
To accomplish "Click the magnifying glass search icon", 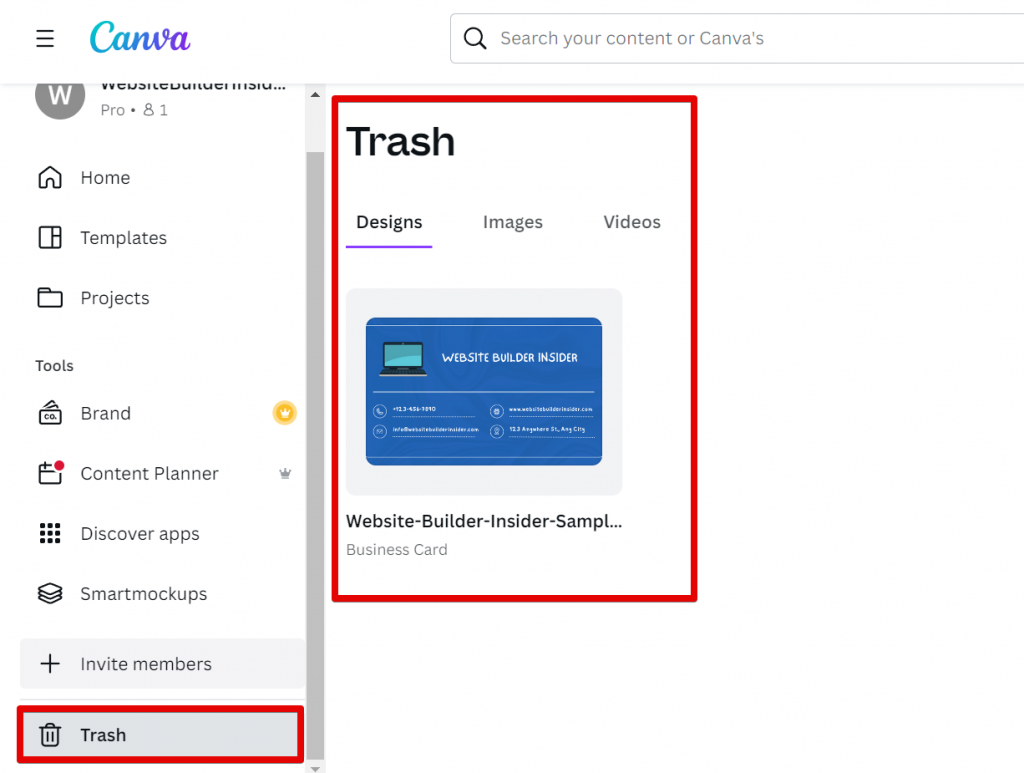I will pos(475,38).
